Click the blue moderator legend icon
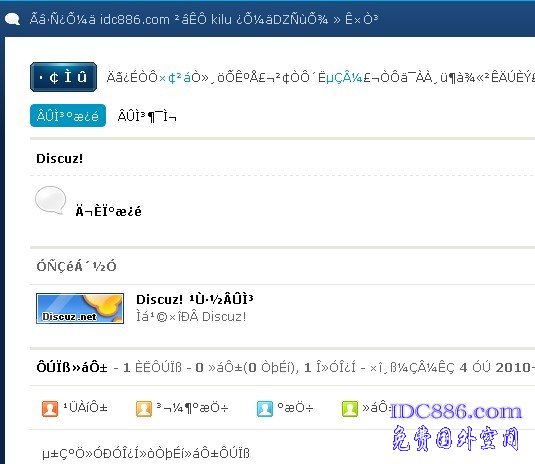This screenshot has height=464, width=535. [265, 408]
